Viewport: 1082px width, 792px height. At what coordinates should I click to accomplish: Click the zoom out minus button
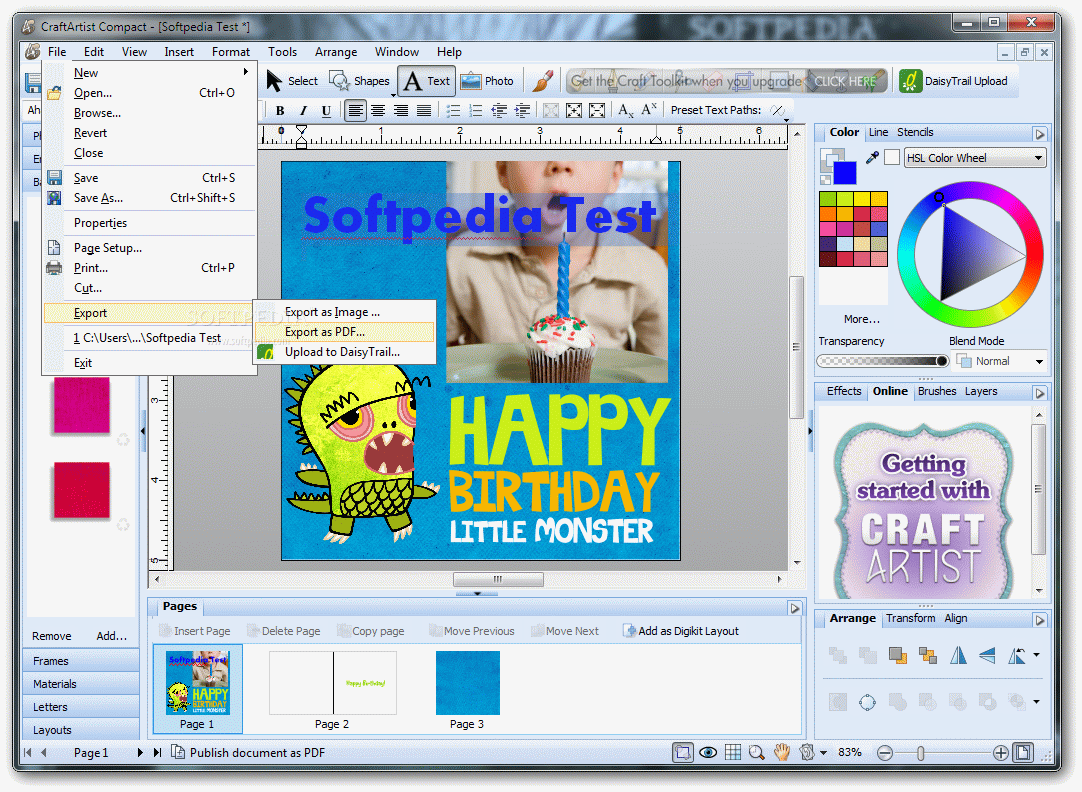[x=885, y=753]
